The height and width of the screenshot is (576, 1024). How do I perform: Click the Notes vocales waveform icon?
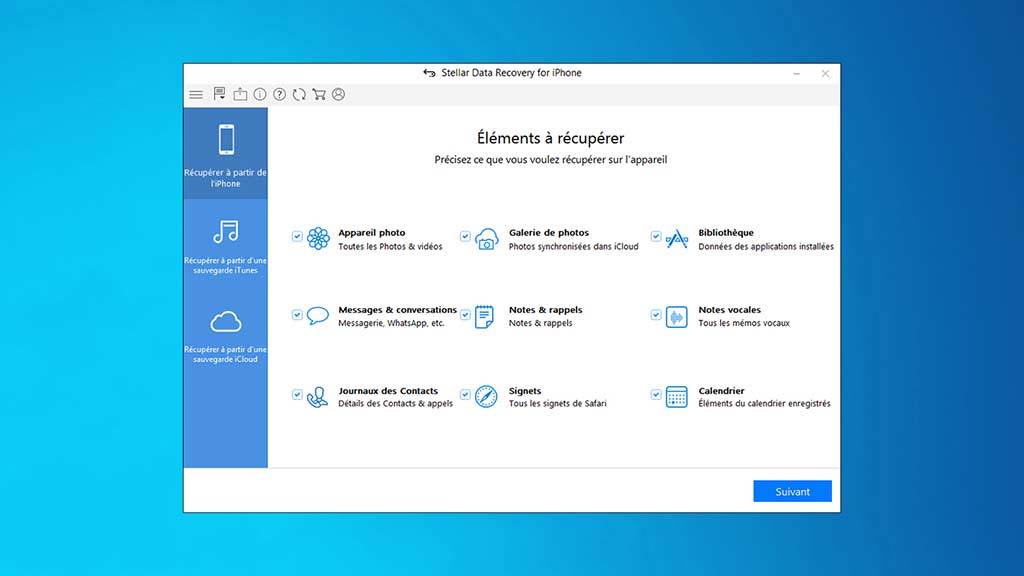(x=677, y=316)
